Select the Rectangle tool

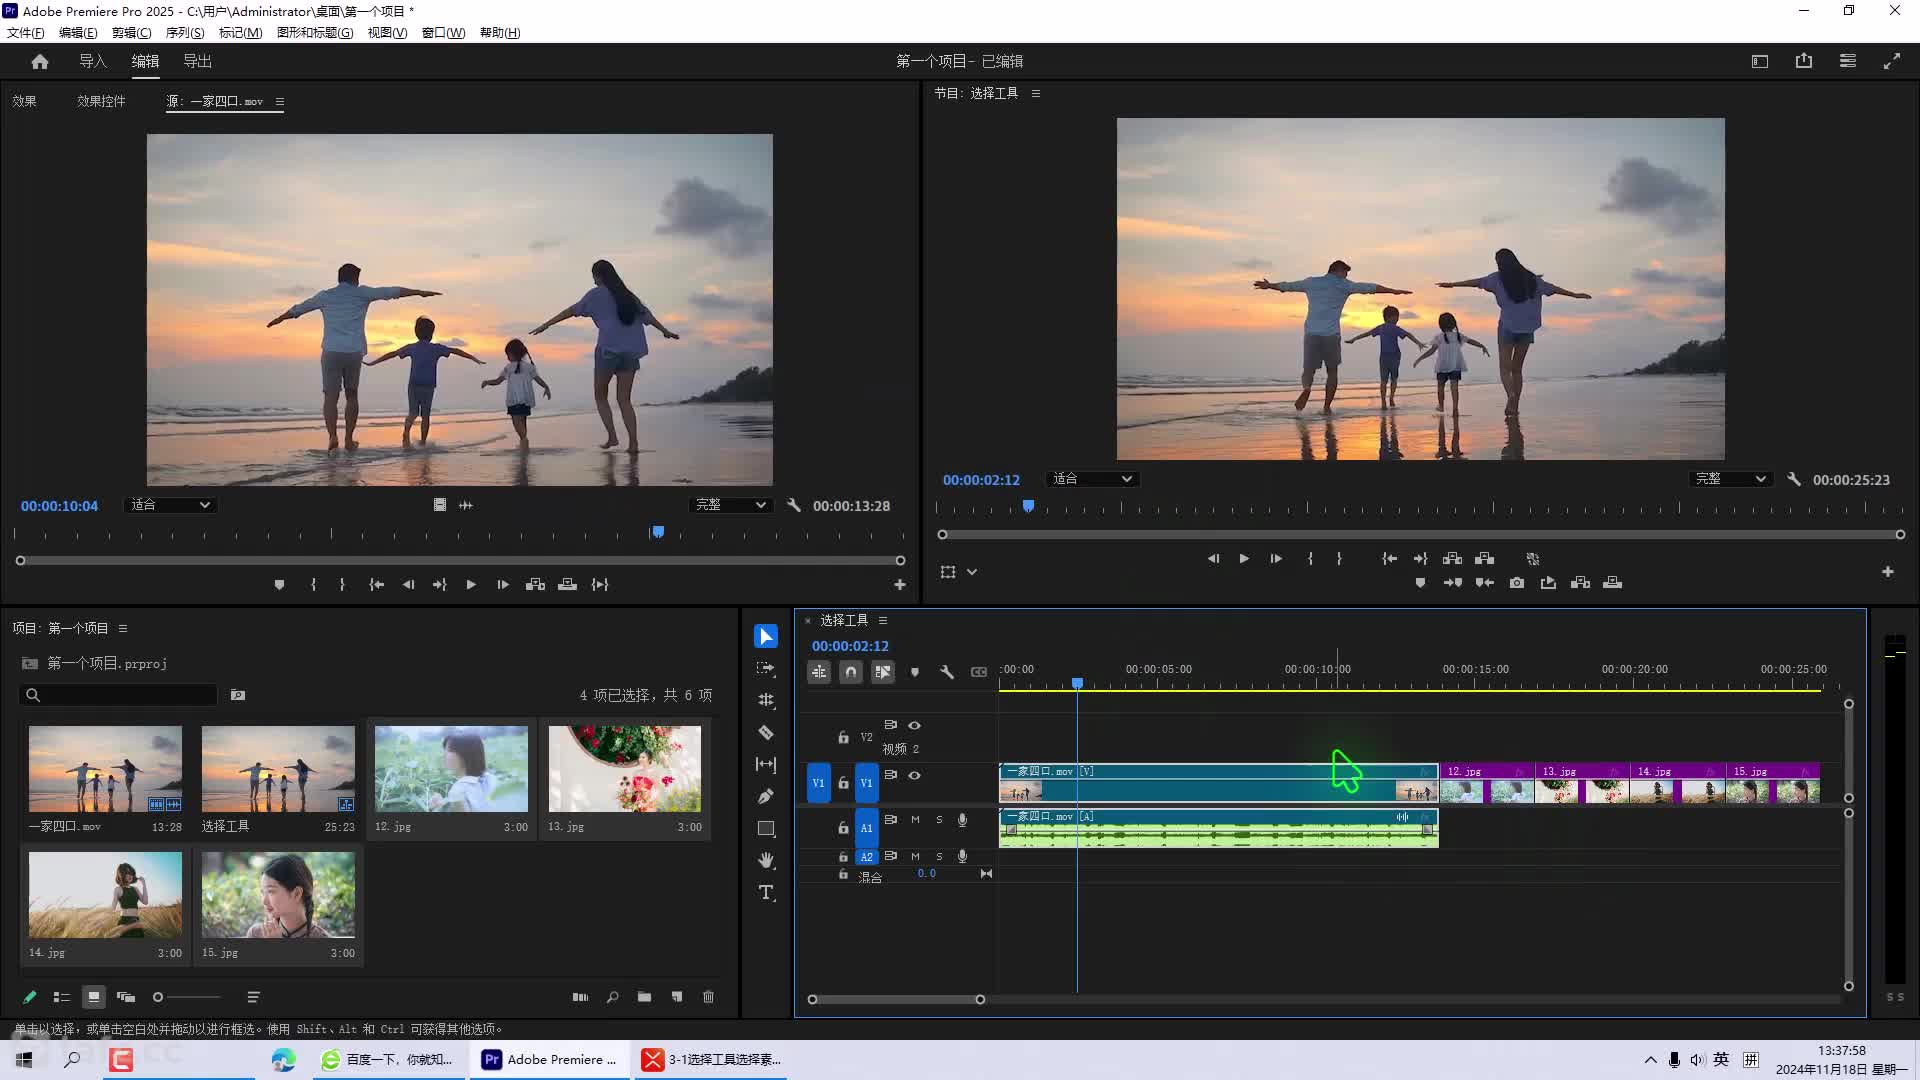766,828
